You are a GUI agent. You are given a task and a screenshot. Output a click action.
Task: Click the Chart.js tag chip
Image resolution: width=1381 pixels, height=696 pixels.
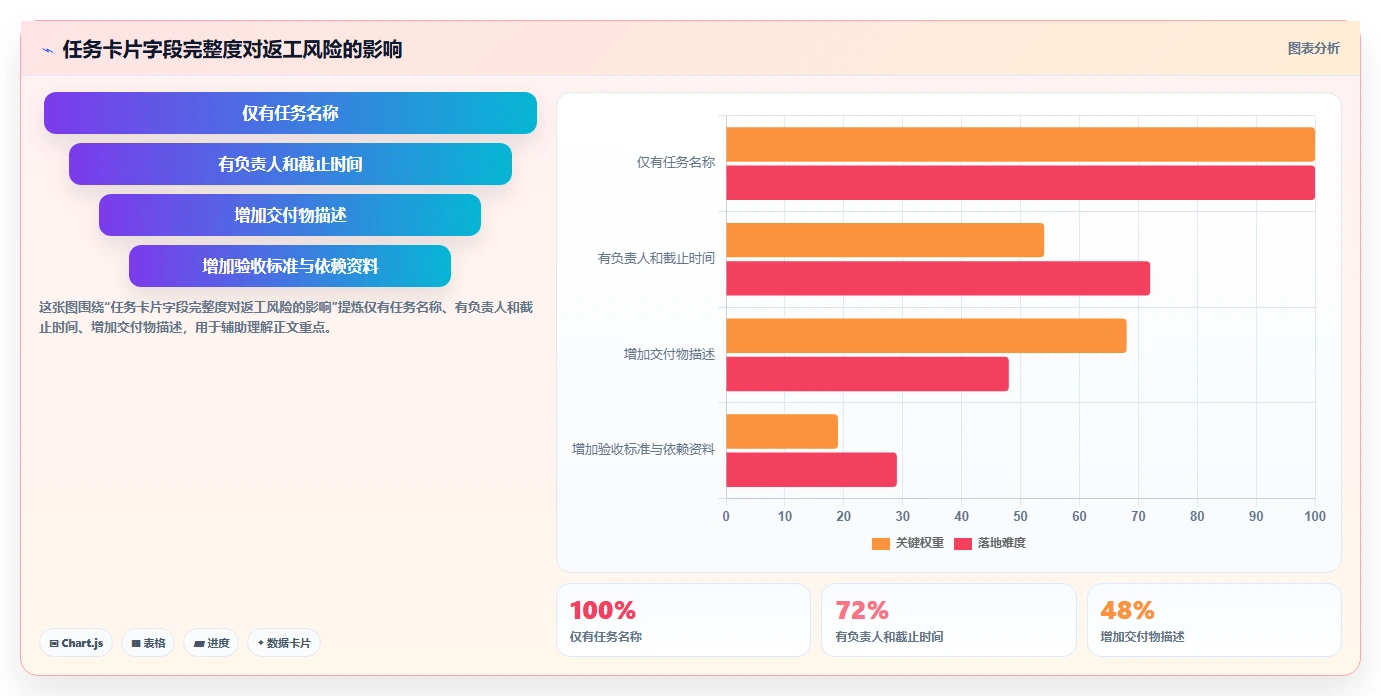(76, 643)
